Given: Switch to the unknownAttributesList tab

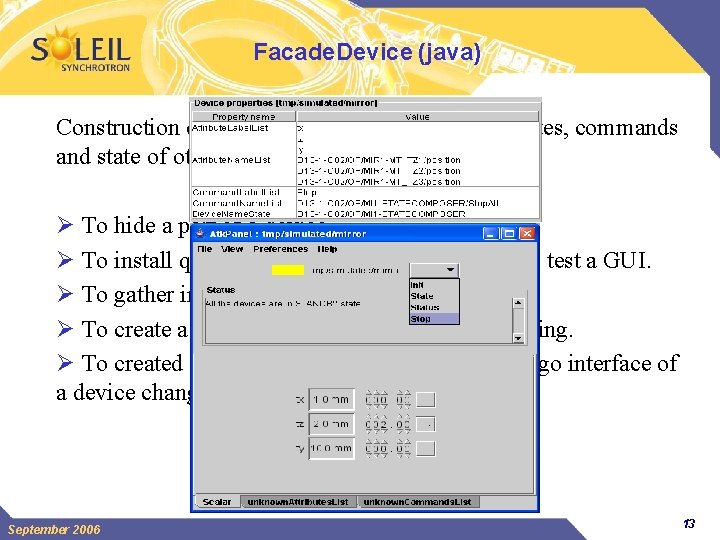Looking at the screenshot, I should coord(298,502).
